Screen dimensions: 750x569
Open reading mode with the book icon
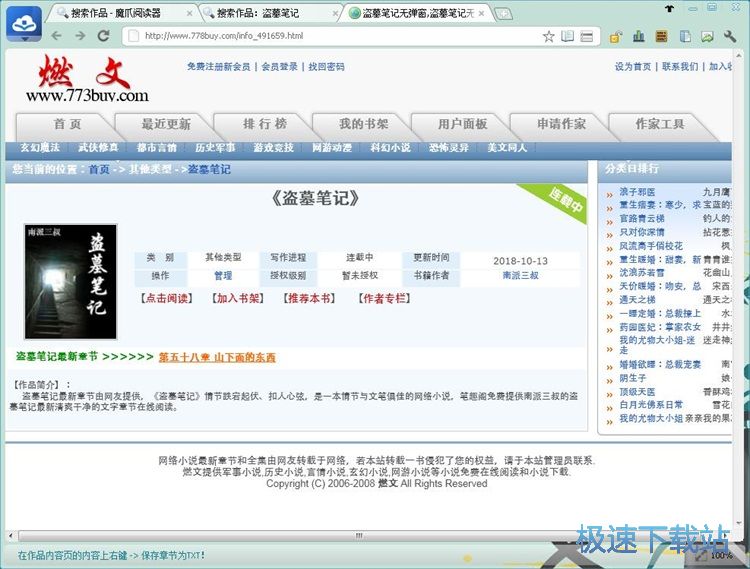coord(567,36)
